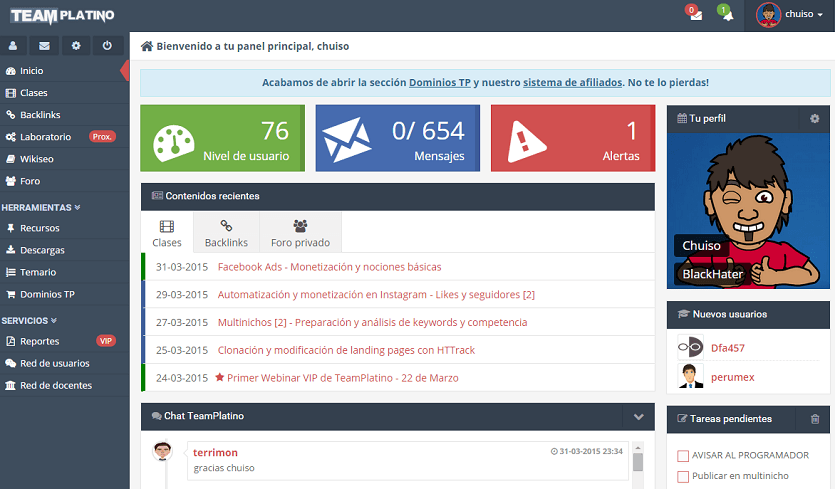Click the envelope icon on Mensajes card
The height and width of the screenshot is (489, 835).
pos(347,140)
